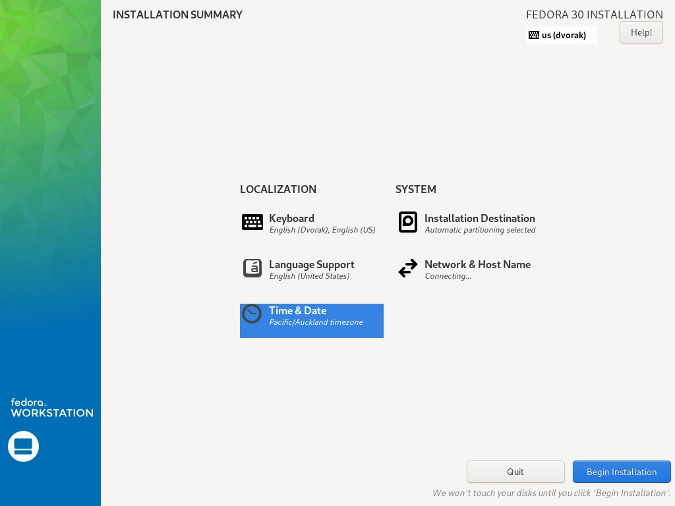Open Installation Destination label
675x506 pixels.
(x=480, y=218)
